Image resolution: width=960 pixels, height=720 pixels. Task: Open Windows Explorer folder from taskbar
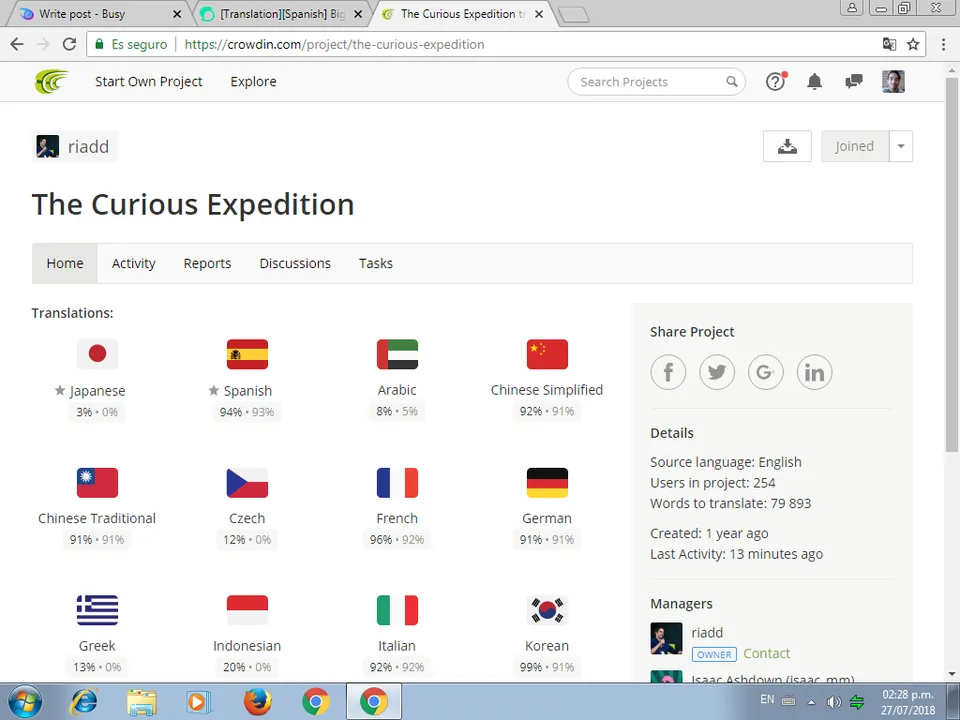tap(142, 702)
